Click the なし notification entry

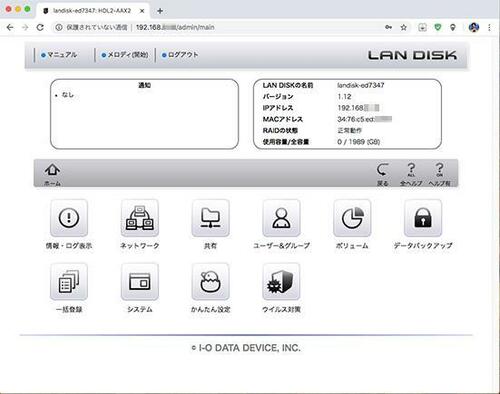point(68,95)
